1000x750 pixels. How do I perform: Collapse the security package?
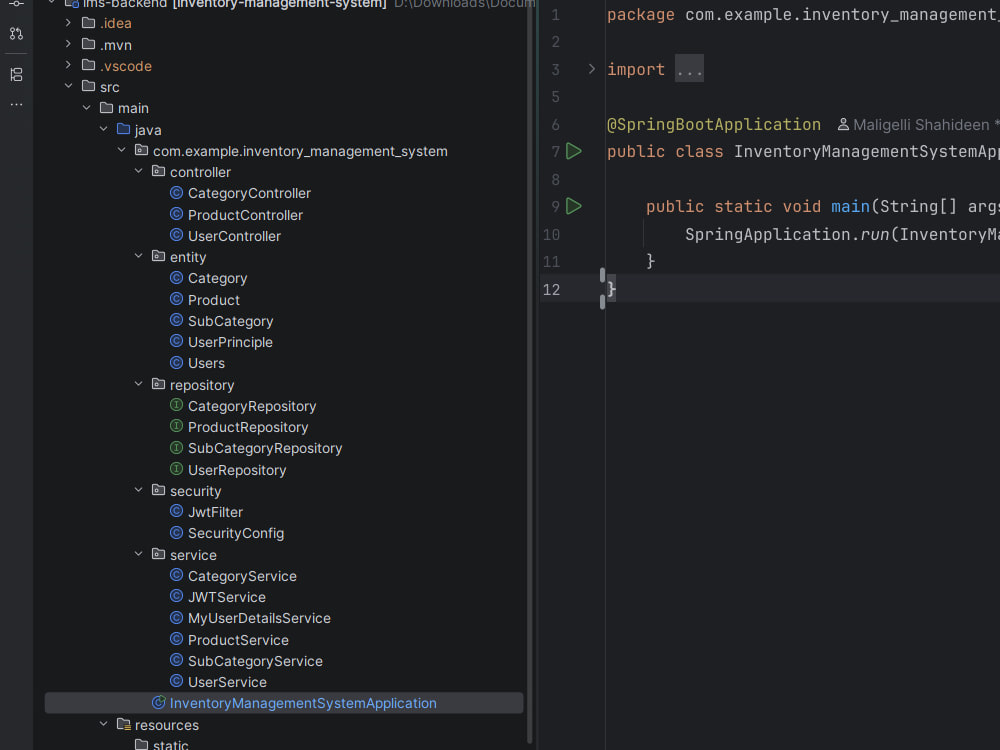click(x=138, y=490)
